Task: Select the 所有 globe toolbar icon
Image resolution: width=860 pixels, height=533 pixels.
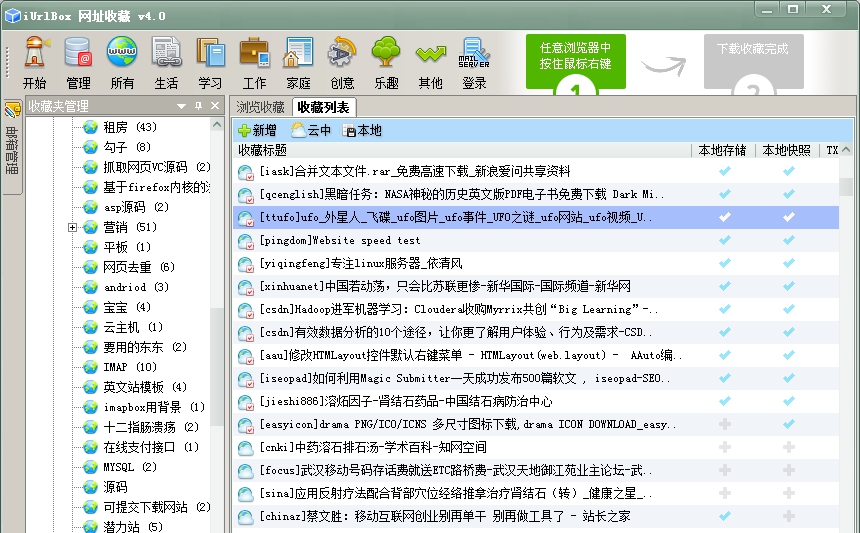Action: (122, 63)
